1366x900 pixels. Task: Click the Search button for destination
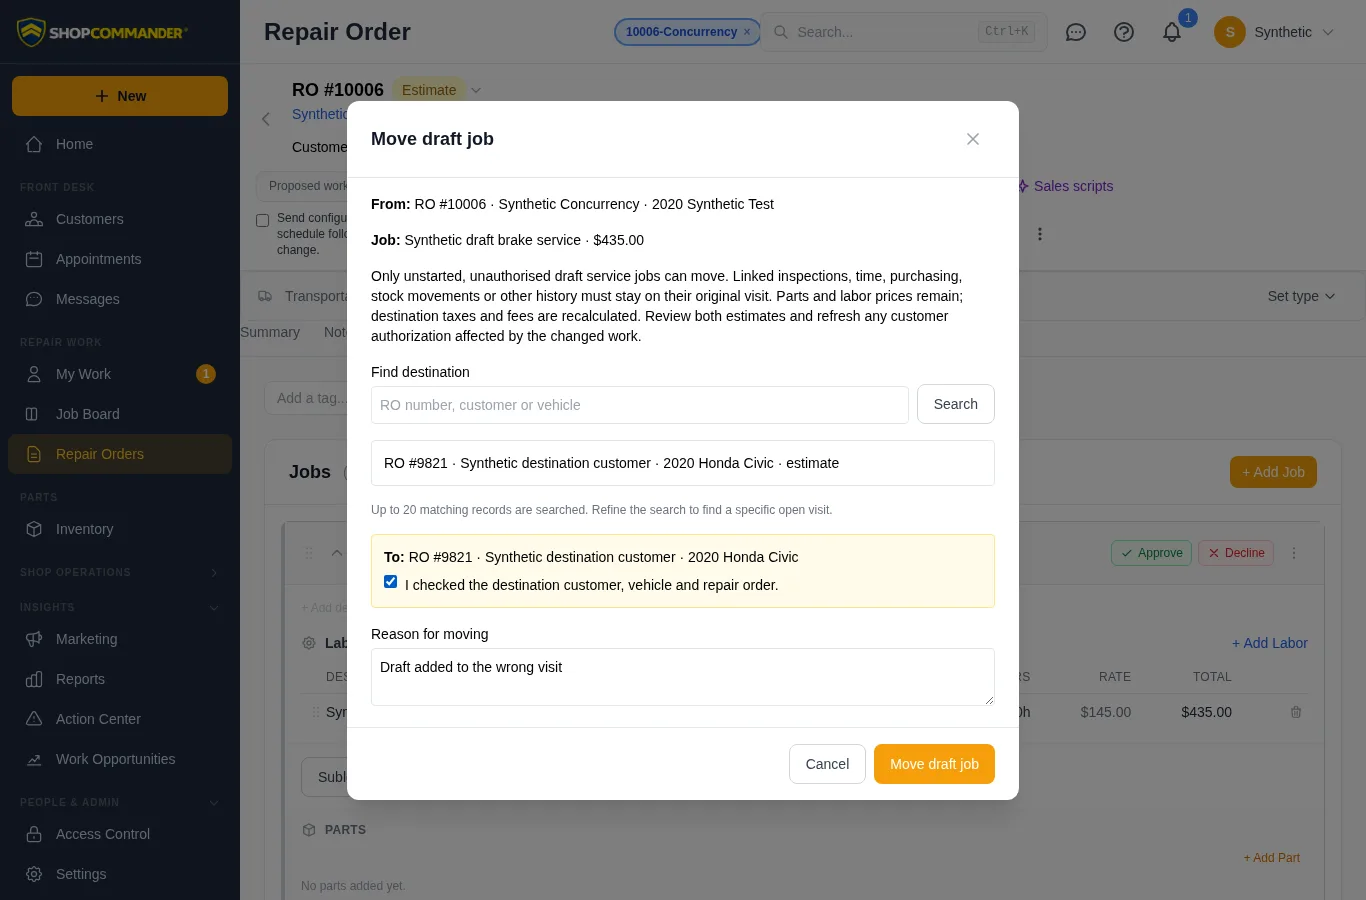956,404
